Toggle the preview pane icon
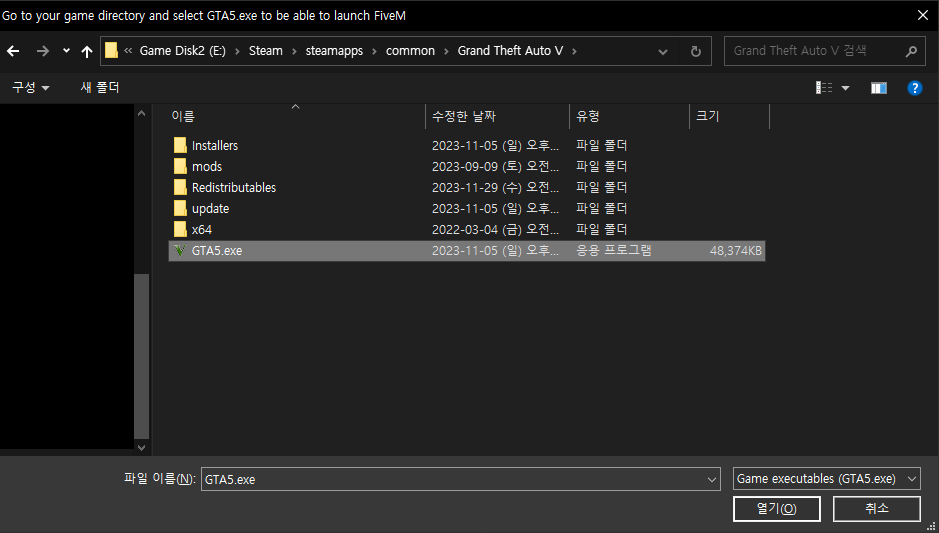 (879, 88)
